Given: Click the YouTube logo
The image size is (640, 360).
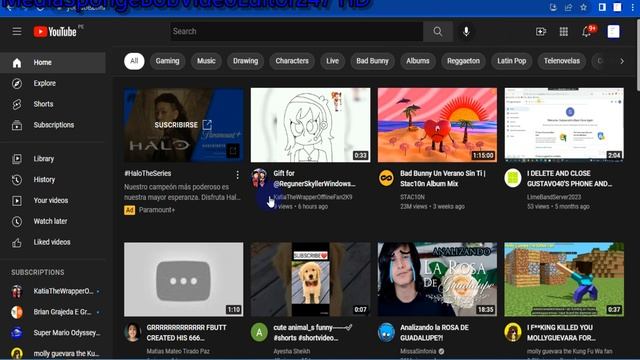Looking at the screenshot, I should [55, 31].
